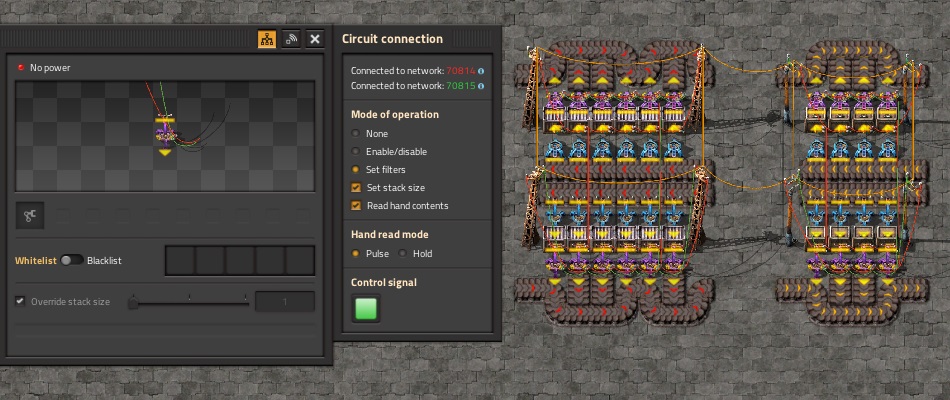Close the inserter window with the X
This screenshot has height=400, width=950.
tap(315, 39)
